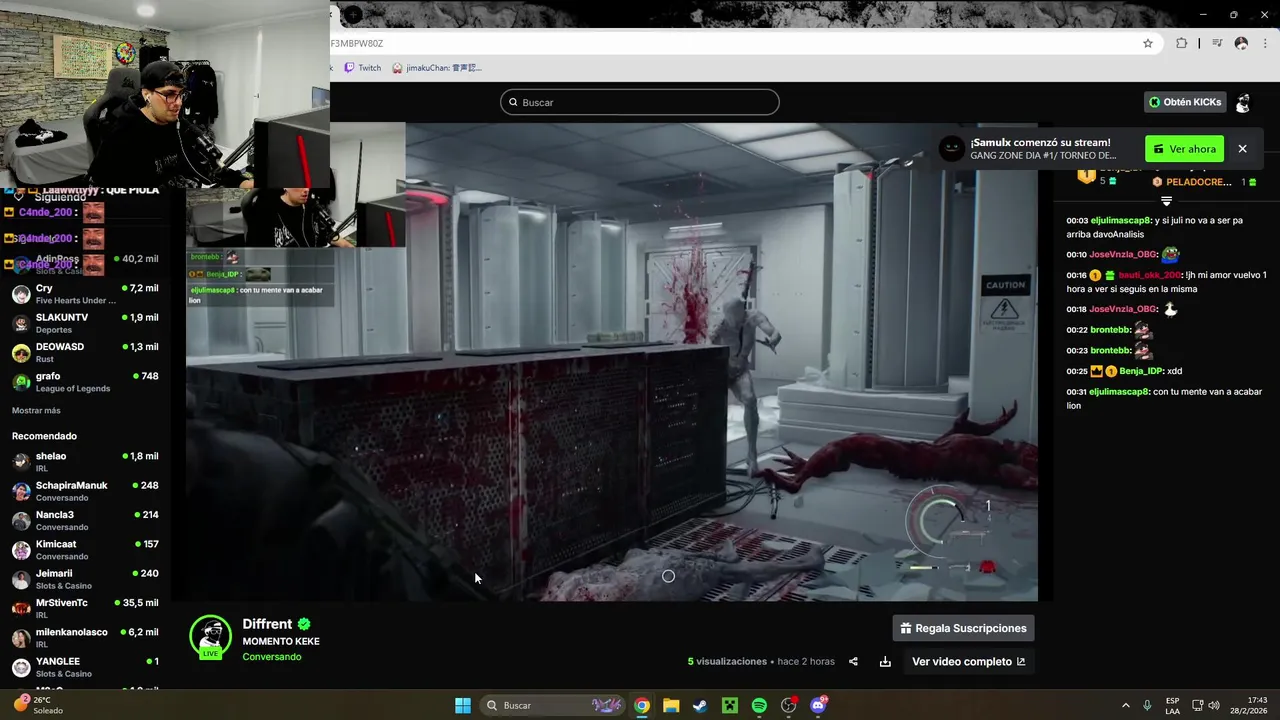Click the Conversando category link
1280x720 pixels.
coord(271,657)
